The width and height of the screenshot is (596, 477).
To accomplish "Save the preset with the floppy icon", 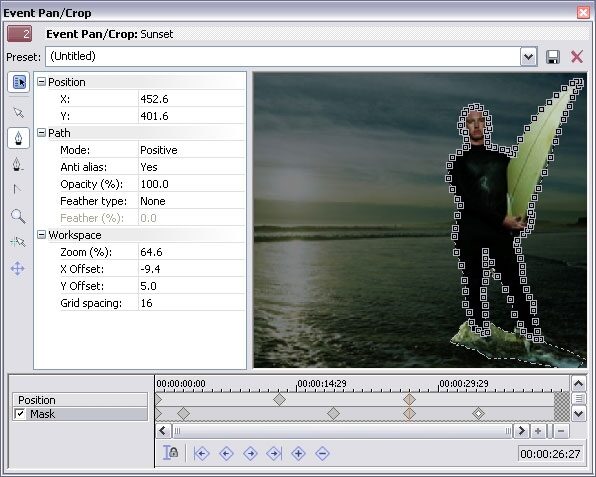I will tap(553, 57).
